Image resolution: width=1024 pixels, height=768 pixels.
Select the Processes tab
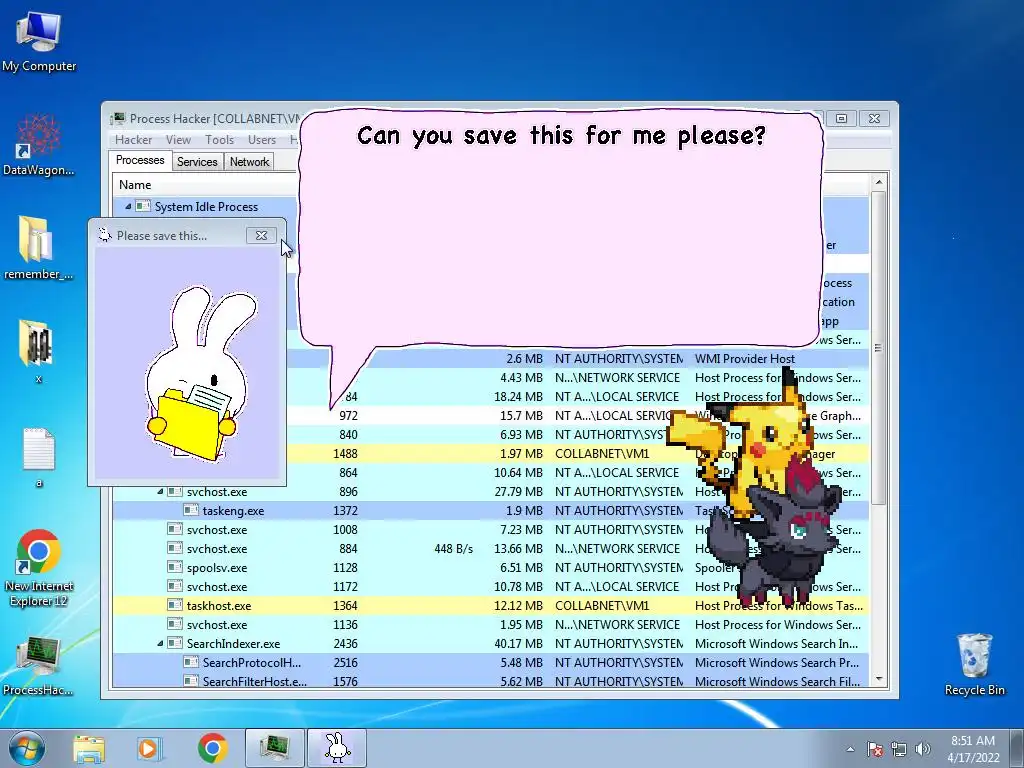click(140, 160)
